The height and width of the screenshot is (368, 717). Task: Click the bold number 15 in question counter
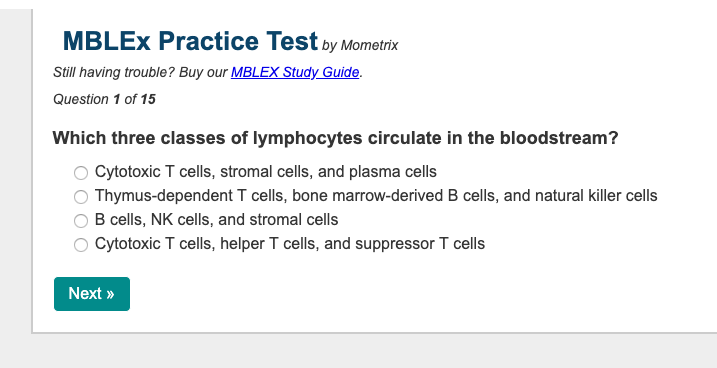[x=148, y=99]
